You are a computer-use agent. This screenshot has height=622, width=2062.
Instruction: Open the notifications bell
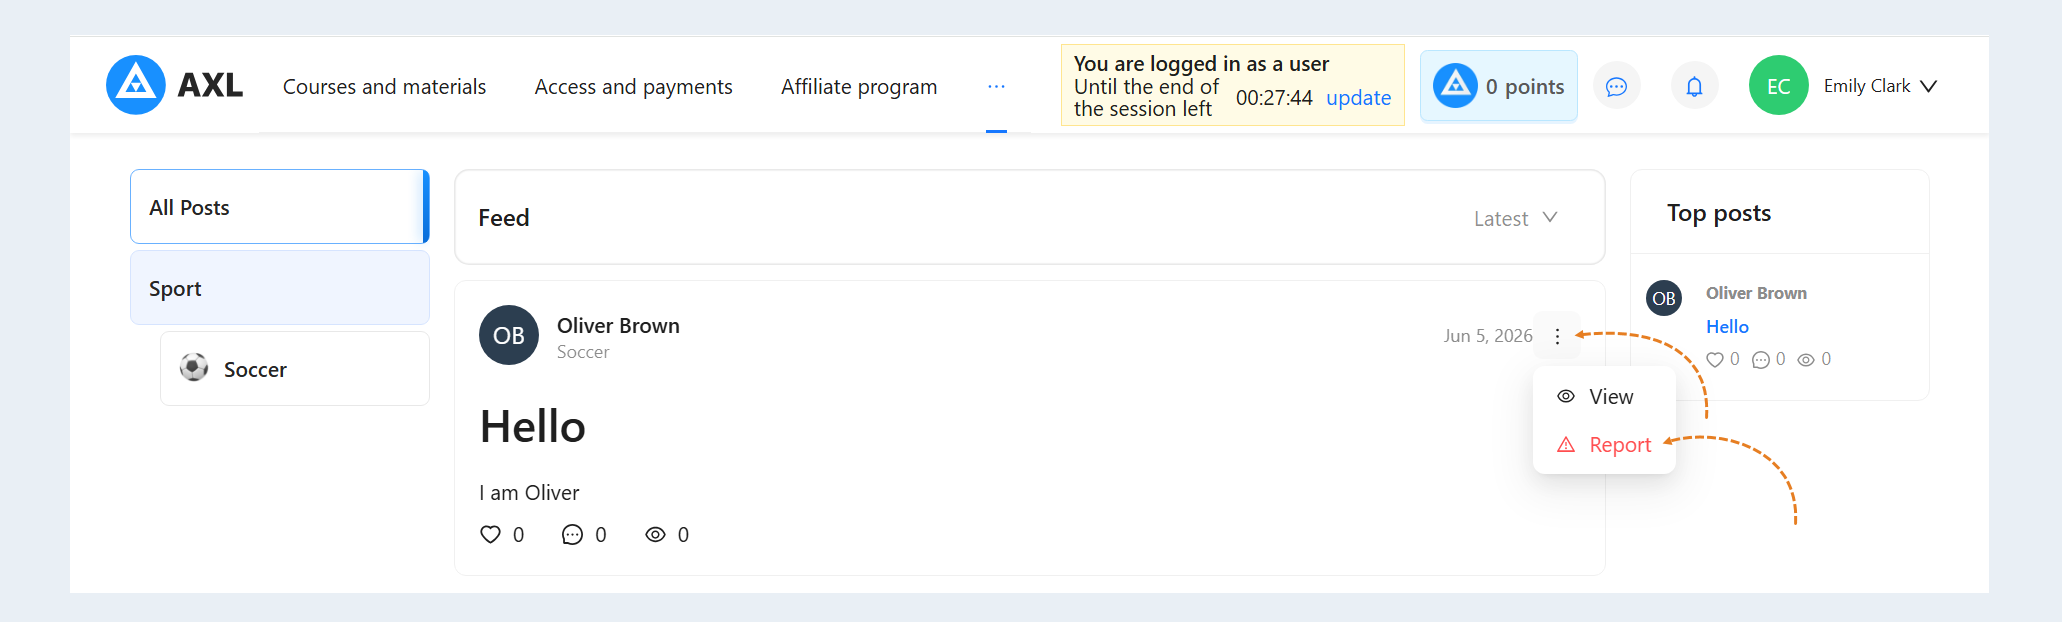pos(1694,87)
